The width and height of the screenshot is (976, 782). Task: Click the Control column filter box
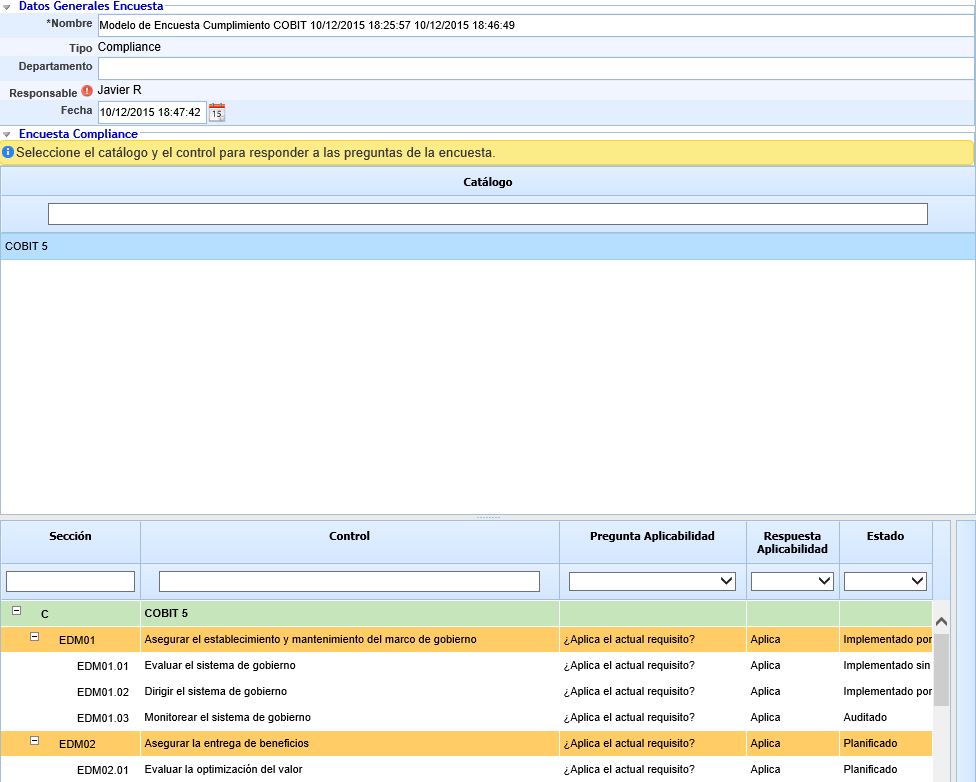pyautogui.click(x=349, y=581)
